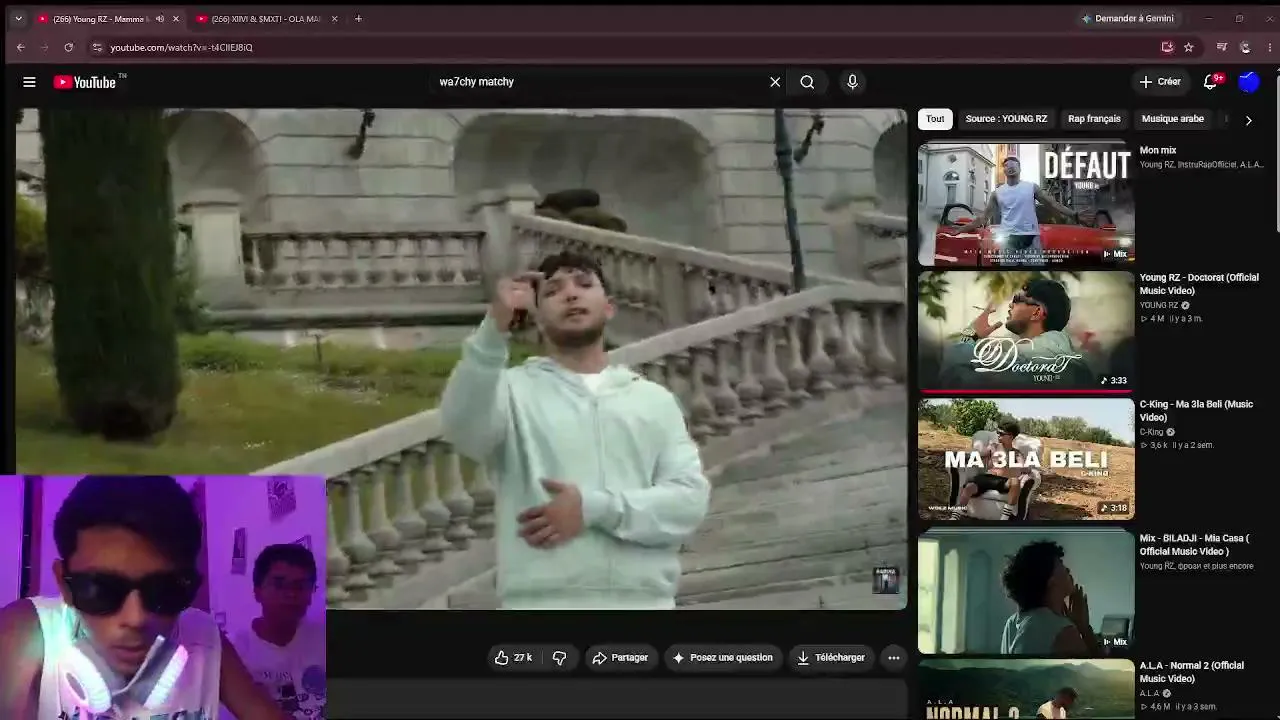The height and width of the screenshot is (720, 1280).
Task: Click the install app icon in address bar
Action: click(1167, 47)
